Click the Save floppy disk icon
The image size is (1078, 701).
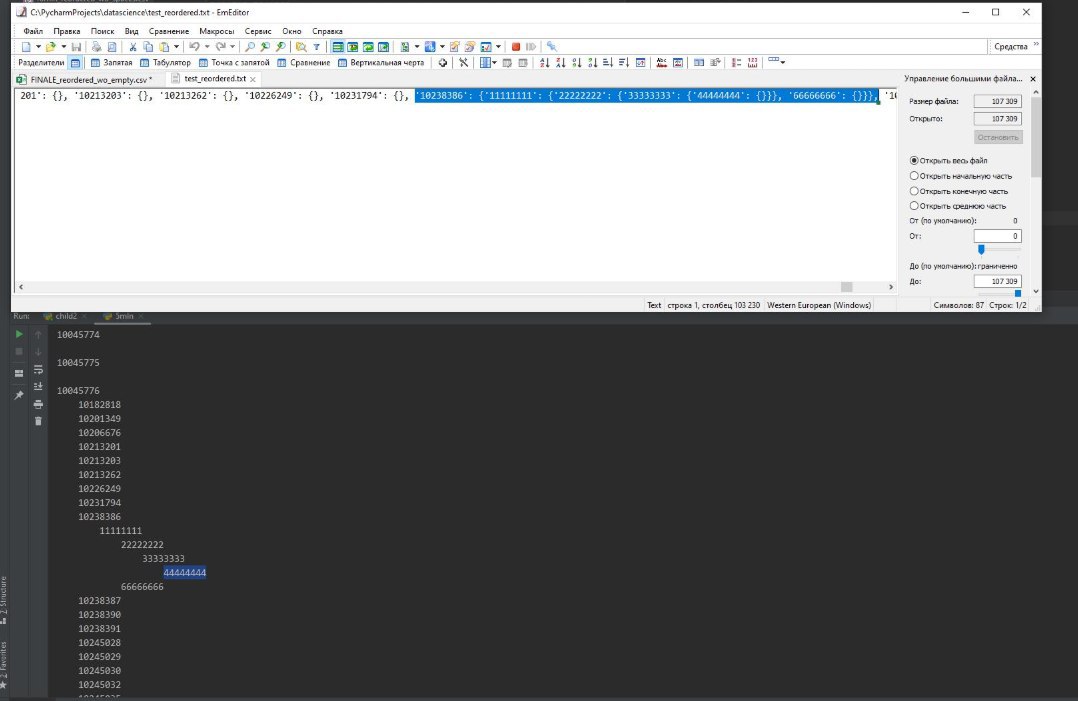tap(76, 47)
